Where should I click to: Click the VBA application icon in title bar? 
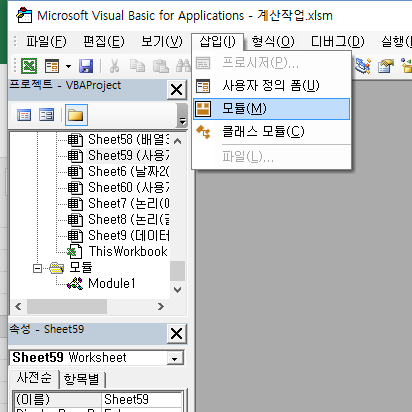tap(24, 15)
